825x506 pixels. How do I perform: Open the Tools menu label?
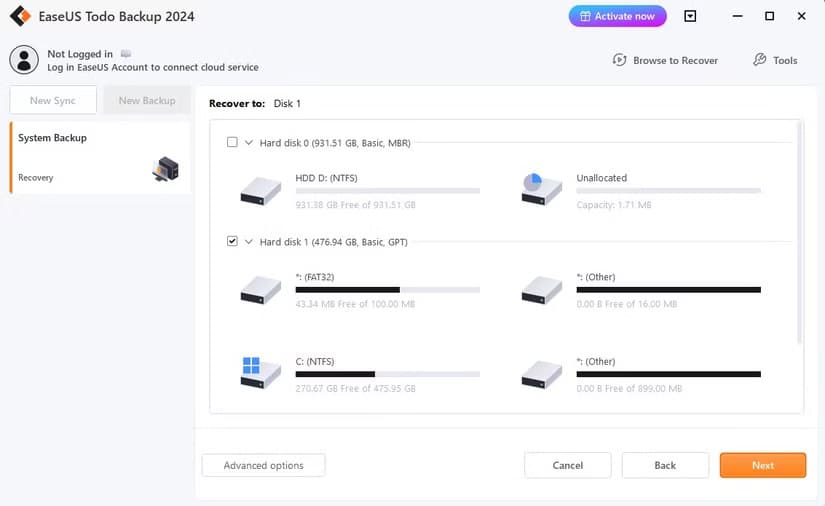(x=785, y=60)
